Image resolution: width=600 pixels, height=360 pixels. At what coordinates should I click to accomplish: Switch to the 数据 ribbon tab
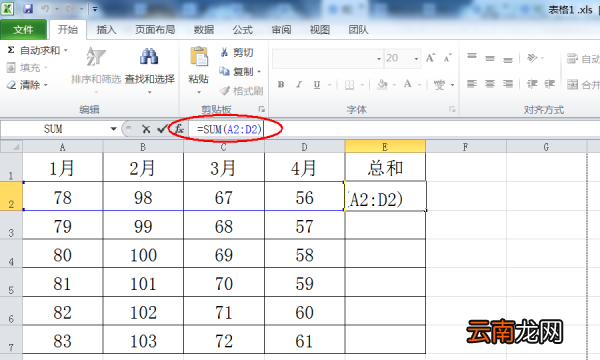pyautogui.click(x=204, y=29)
